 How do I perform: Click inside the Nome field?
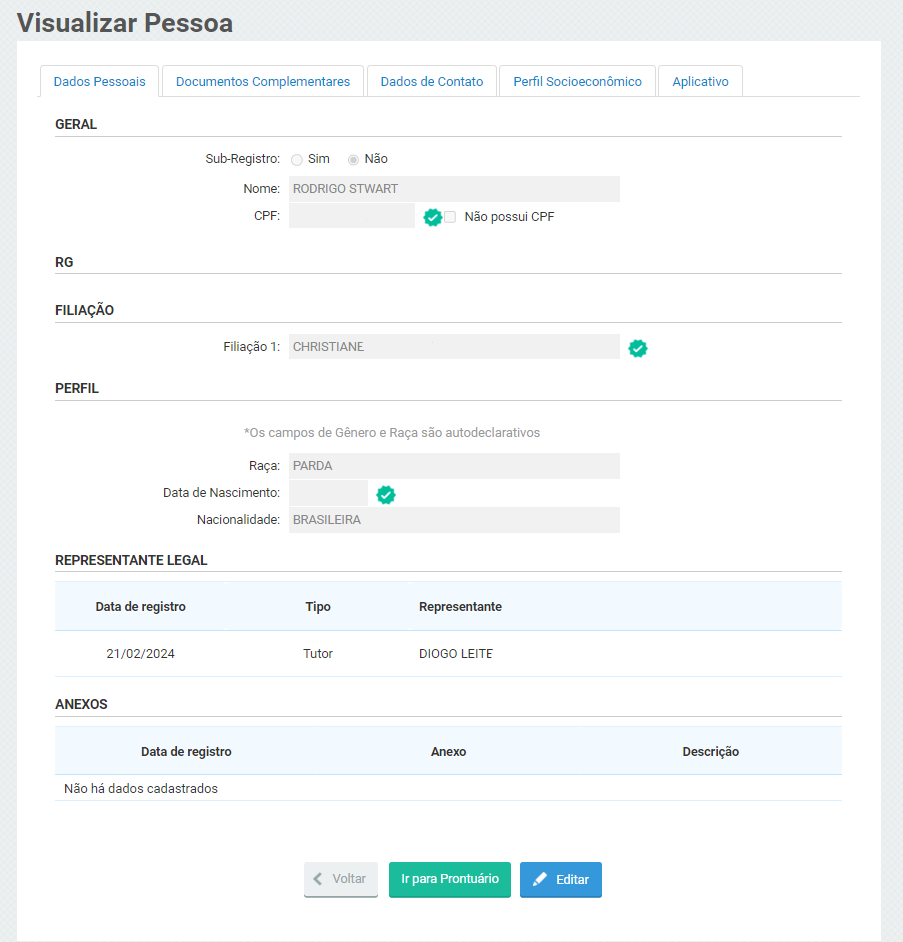(x=454, y=189)
